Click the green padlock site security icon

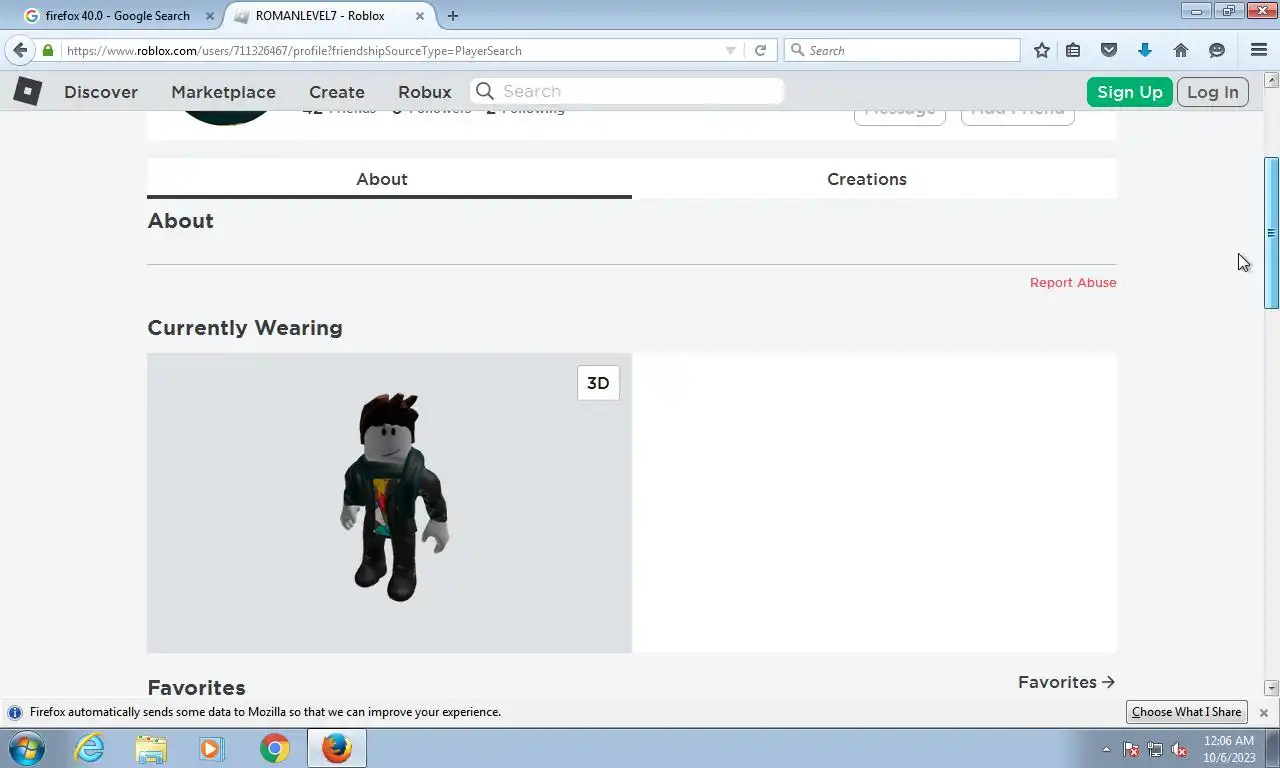click(x=48, y=50)
